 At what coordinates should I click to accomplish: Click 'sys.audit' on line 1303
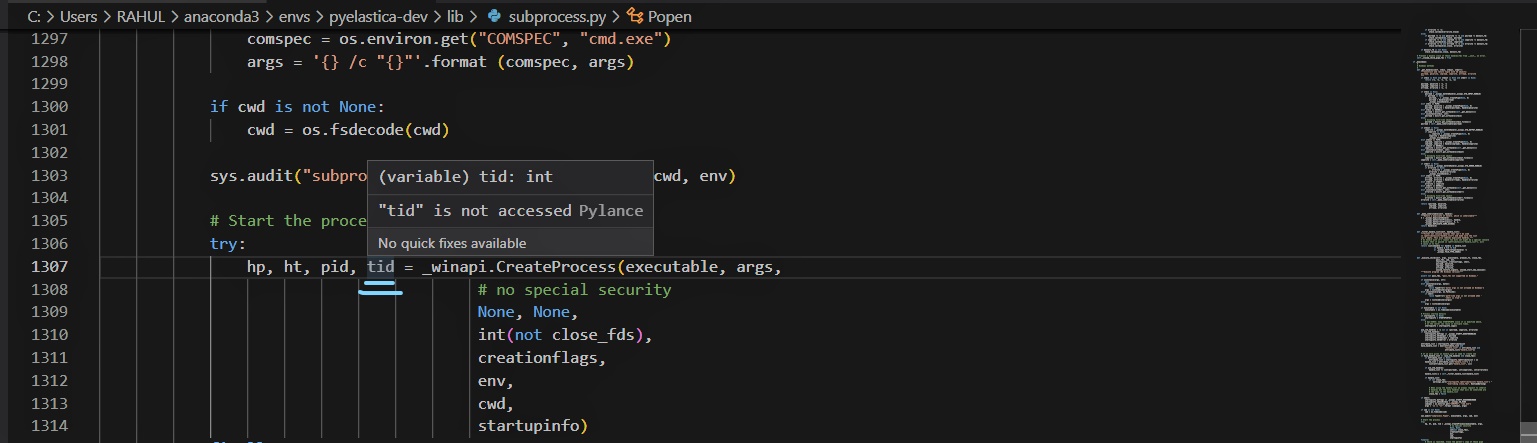coord(251,176)
